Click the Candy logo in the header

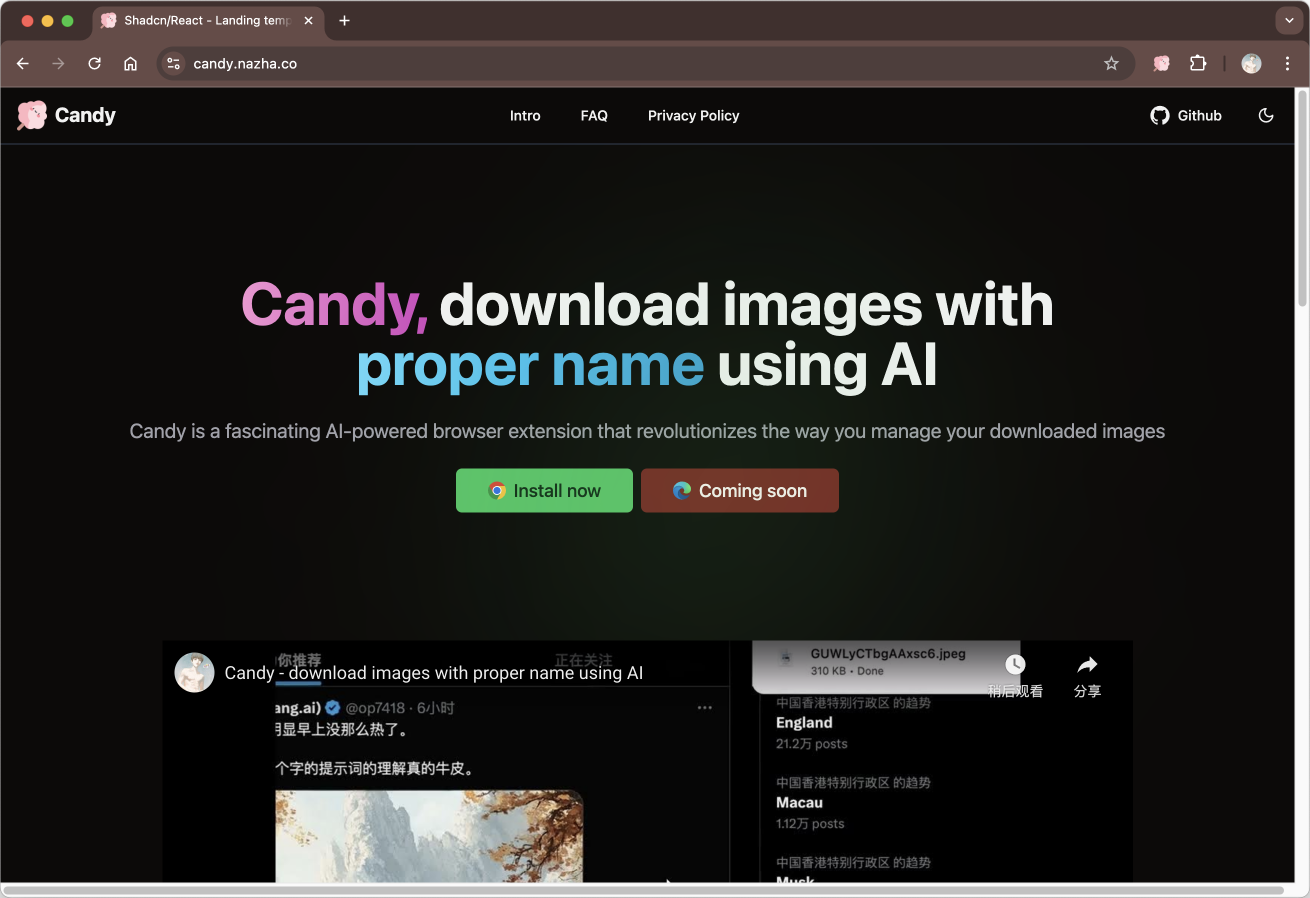[x=67, y=115]
